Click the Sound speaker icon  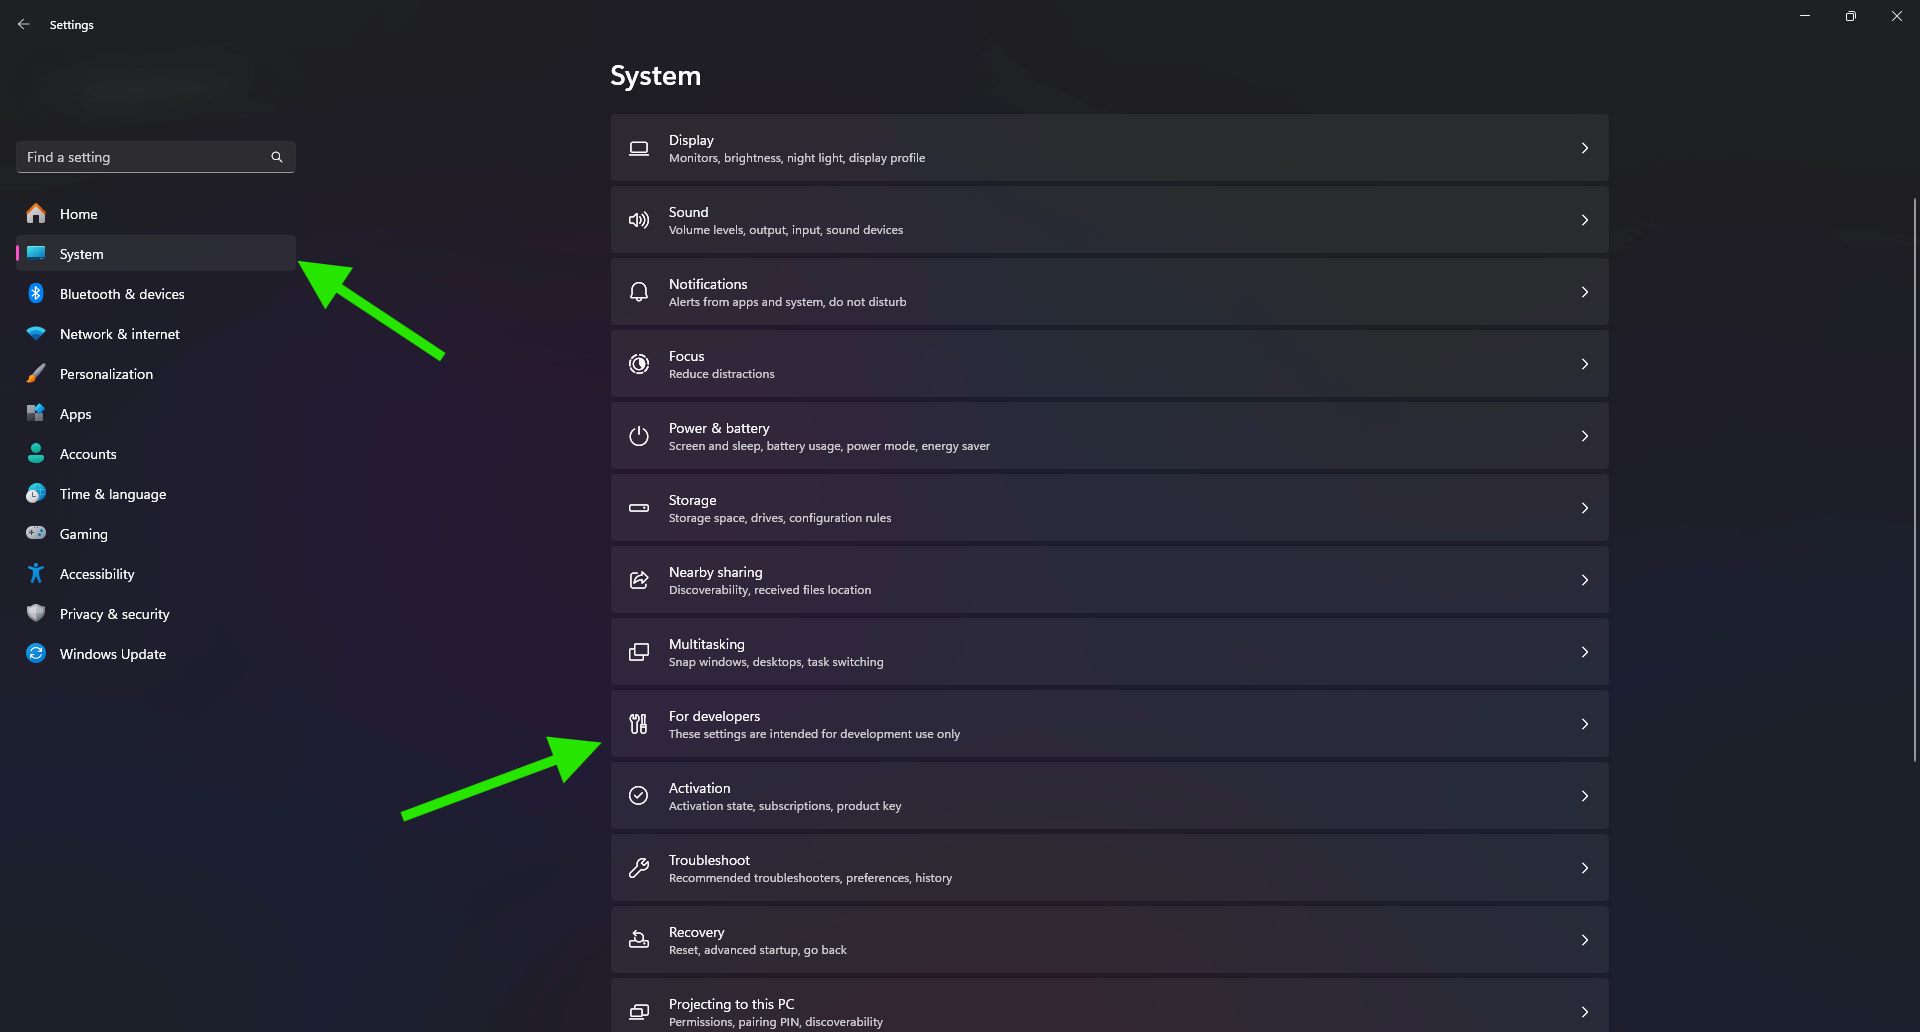(639, 220)
